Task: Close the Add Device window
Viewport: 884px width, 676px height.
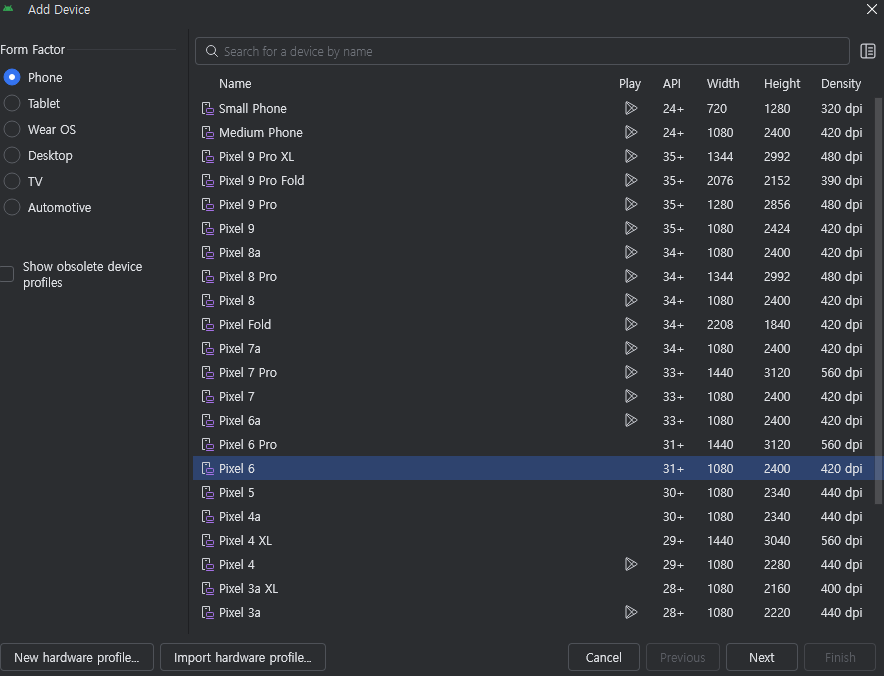Action: pos(872,9)
